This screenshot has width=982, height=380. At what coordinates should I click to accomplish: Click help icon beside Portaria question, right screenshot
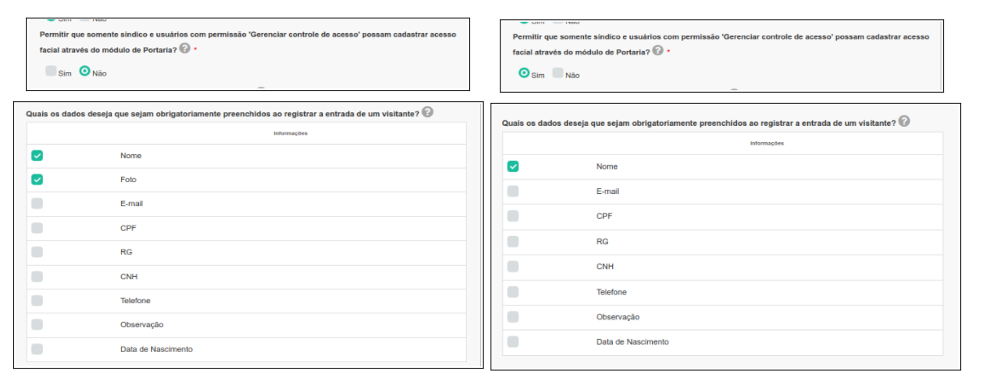658,51
